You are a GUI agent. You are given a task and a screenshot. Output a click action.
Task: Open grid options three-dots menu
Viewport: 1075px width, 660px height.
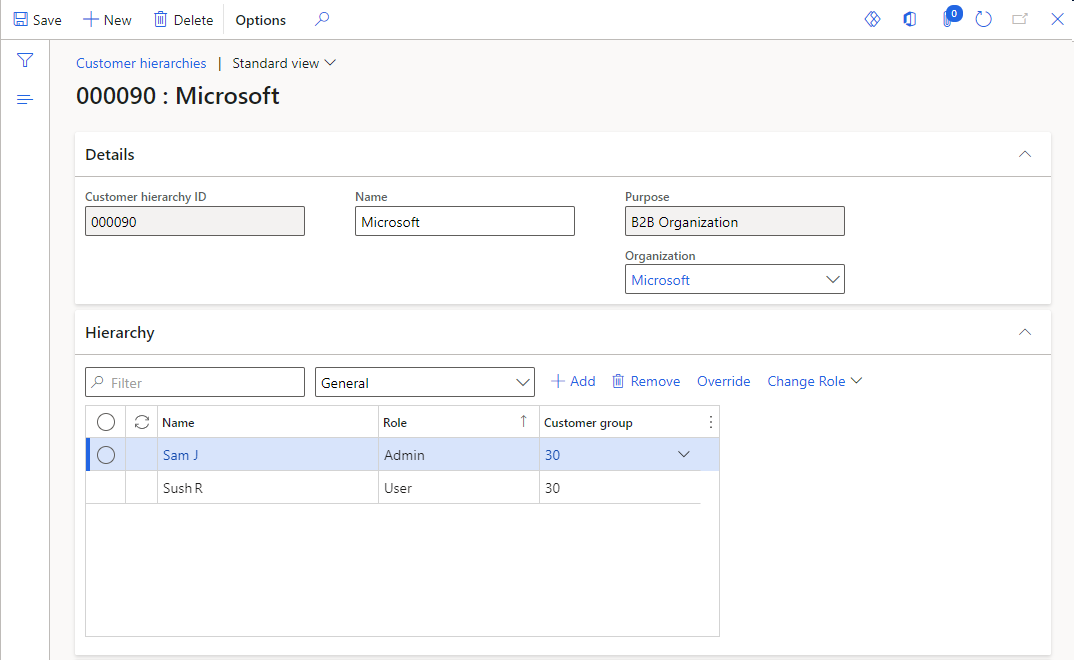[710, 422]
